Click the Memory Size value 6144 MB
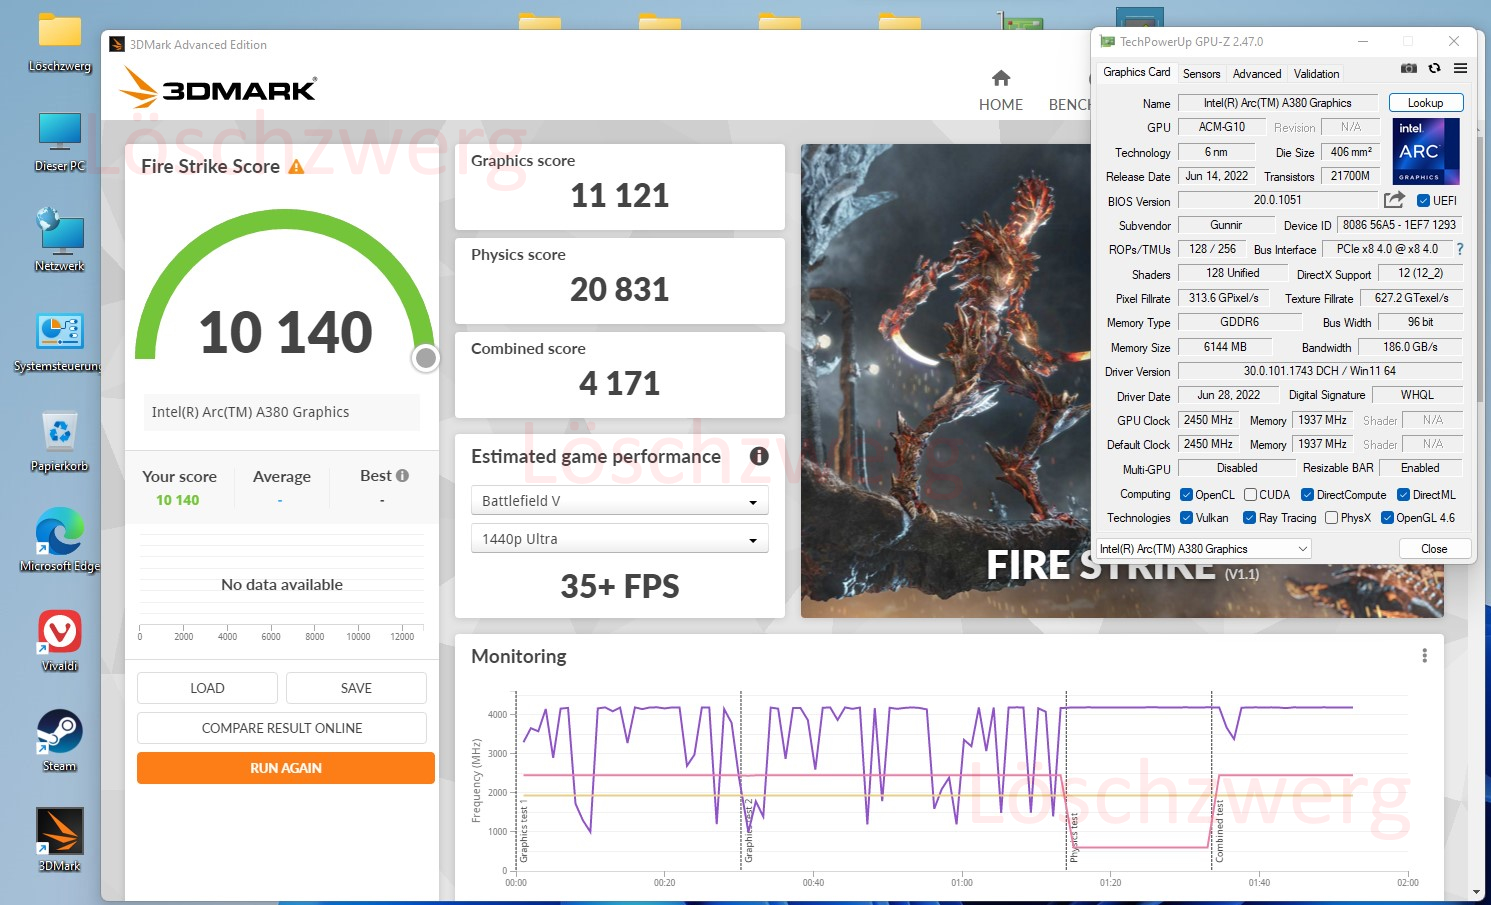 point(1224,347)
